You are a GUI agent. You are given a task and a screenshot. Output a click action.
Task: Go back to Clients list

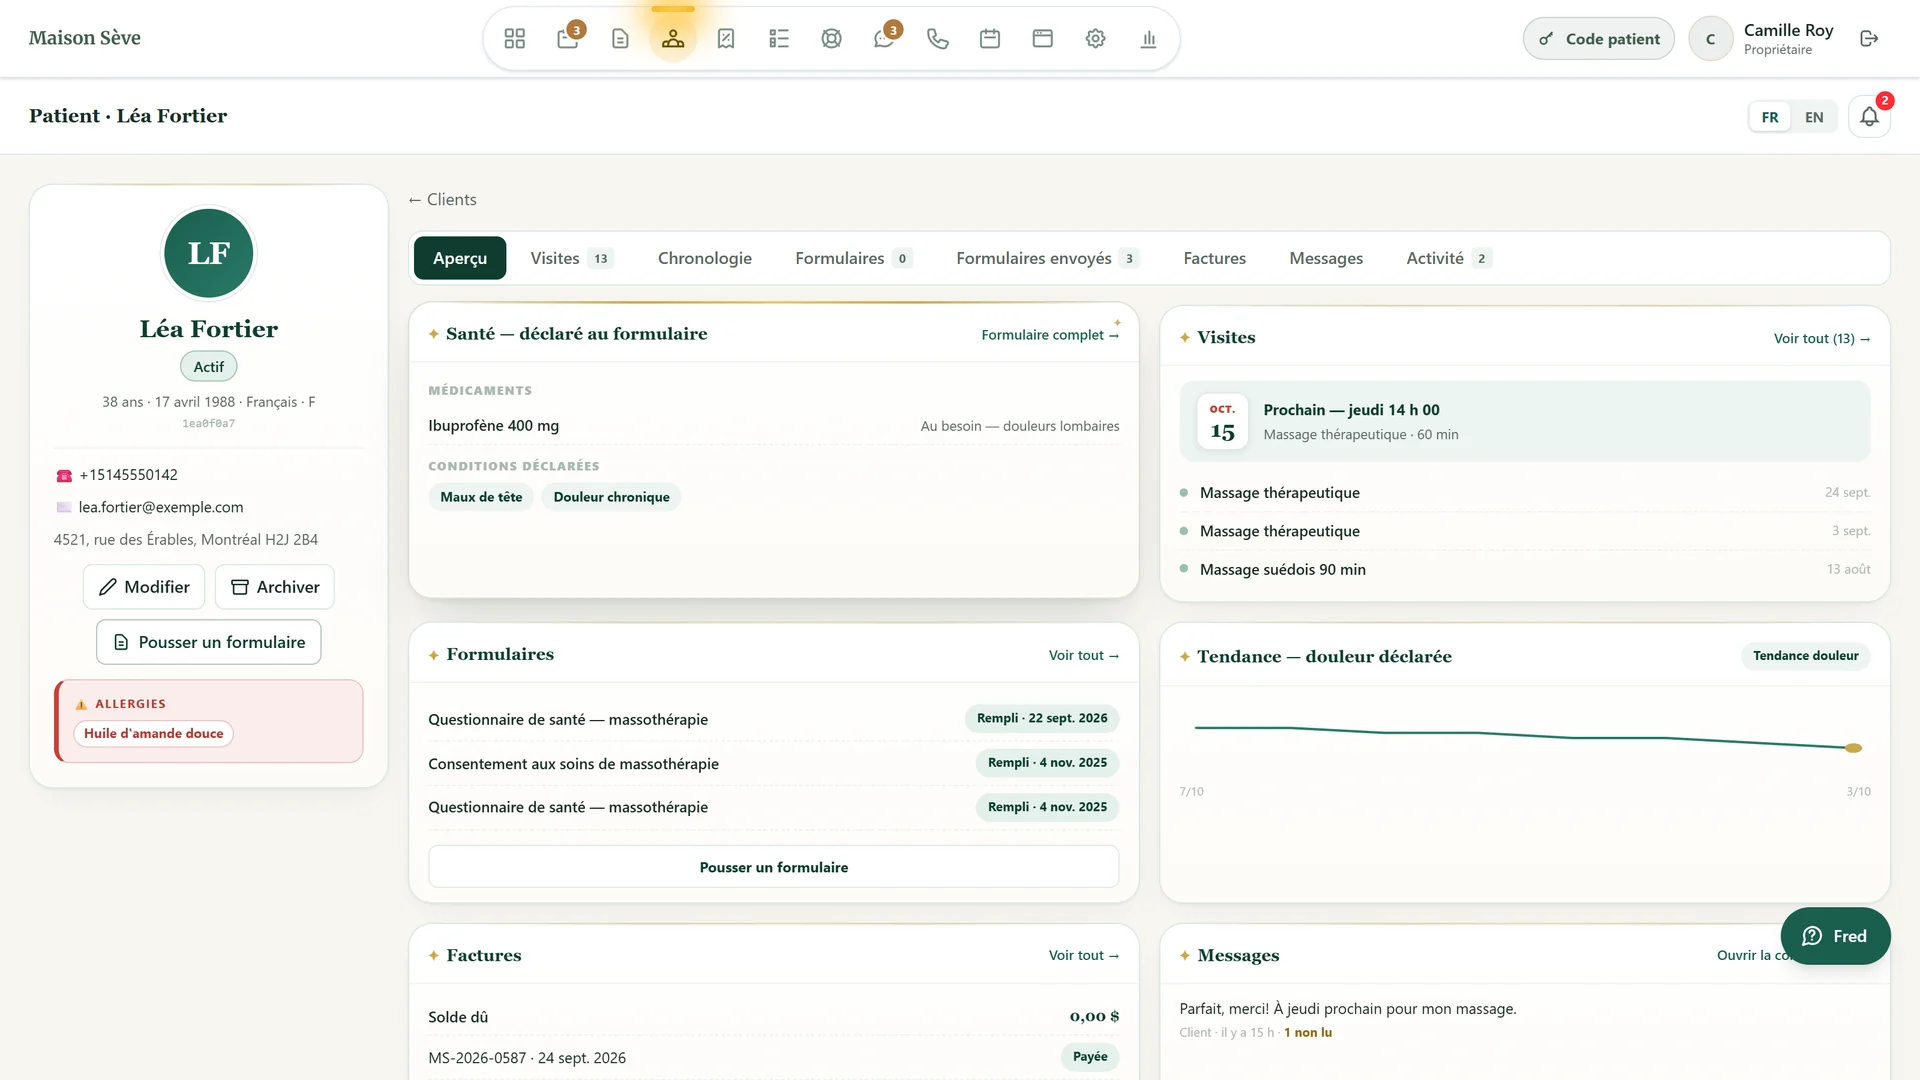click(442, 199)
